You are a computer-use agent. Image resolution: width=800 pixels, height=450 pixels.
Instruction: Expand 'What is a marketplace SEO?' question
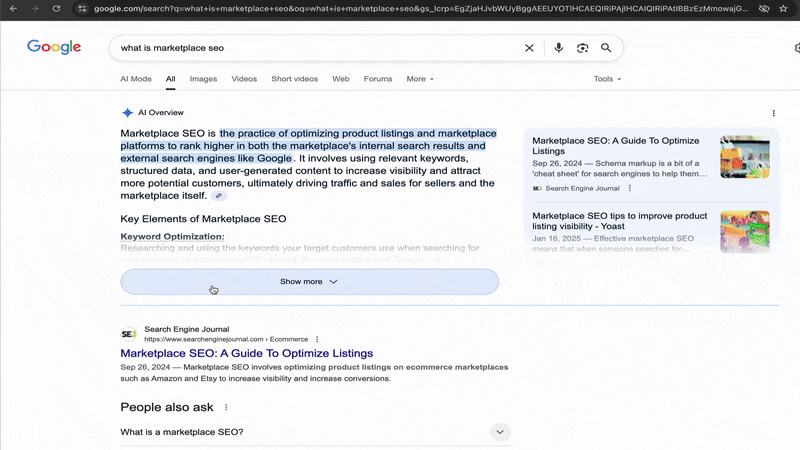[x=499, y=432]
